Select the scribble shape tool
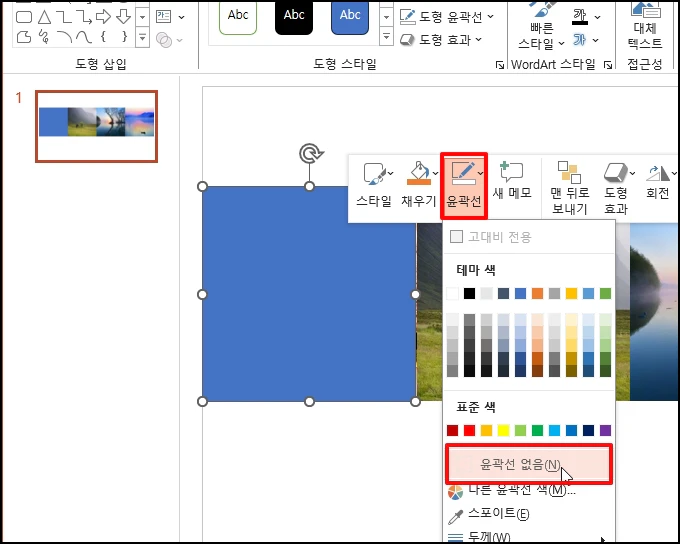The height and width of the screenshot is (544, 680). (43, 37)
